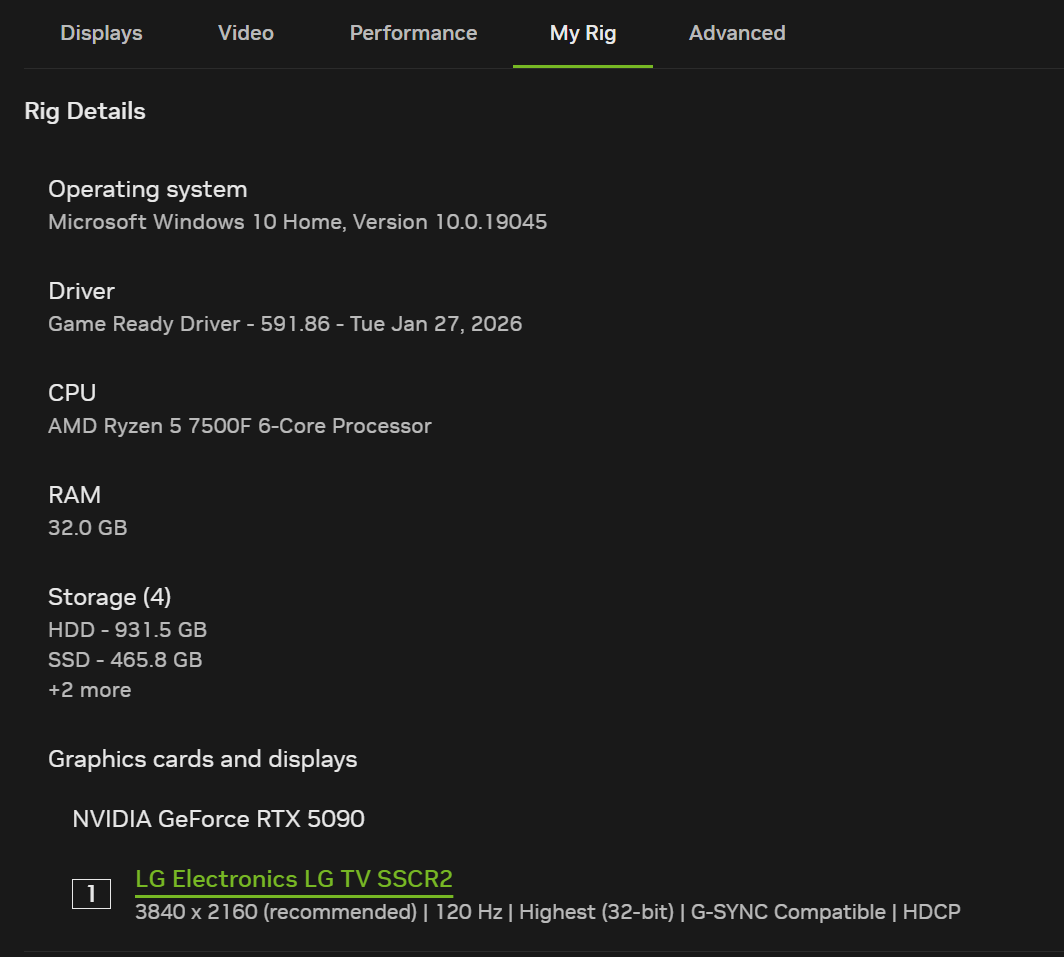Screen dimensions: 1064x957
Task: Switch to the Displays tab
Action: tap(101, 33)
